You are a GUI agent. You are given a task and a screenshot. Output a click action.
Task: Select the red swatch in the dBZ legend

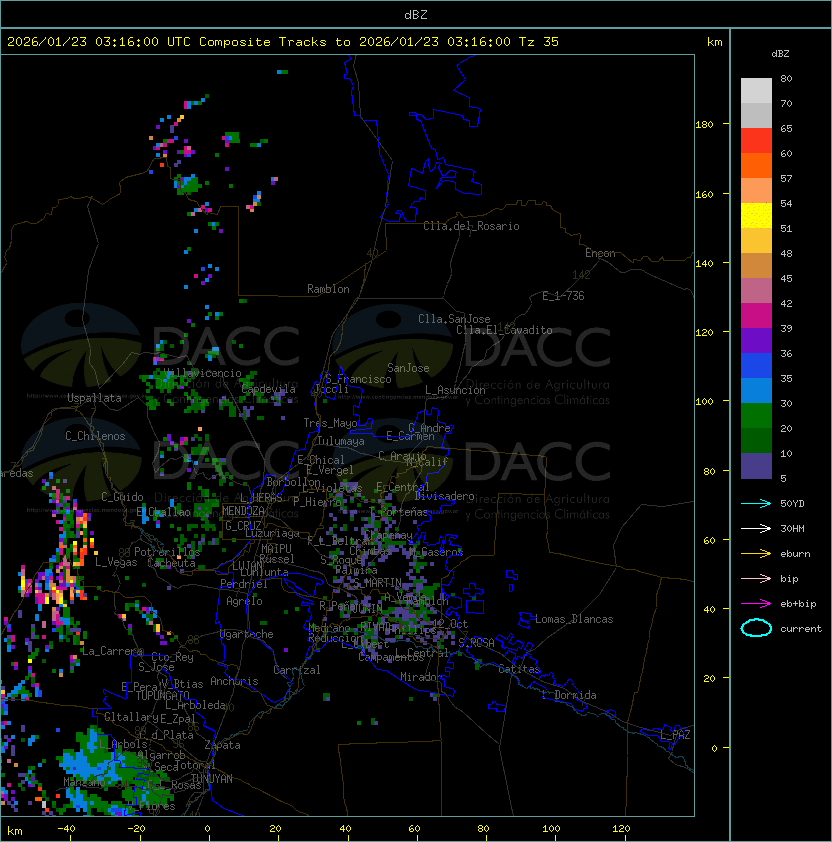point(756,141)
